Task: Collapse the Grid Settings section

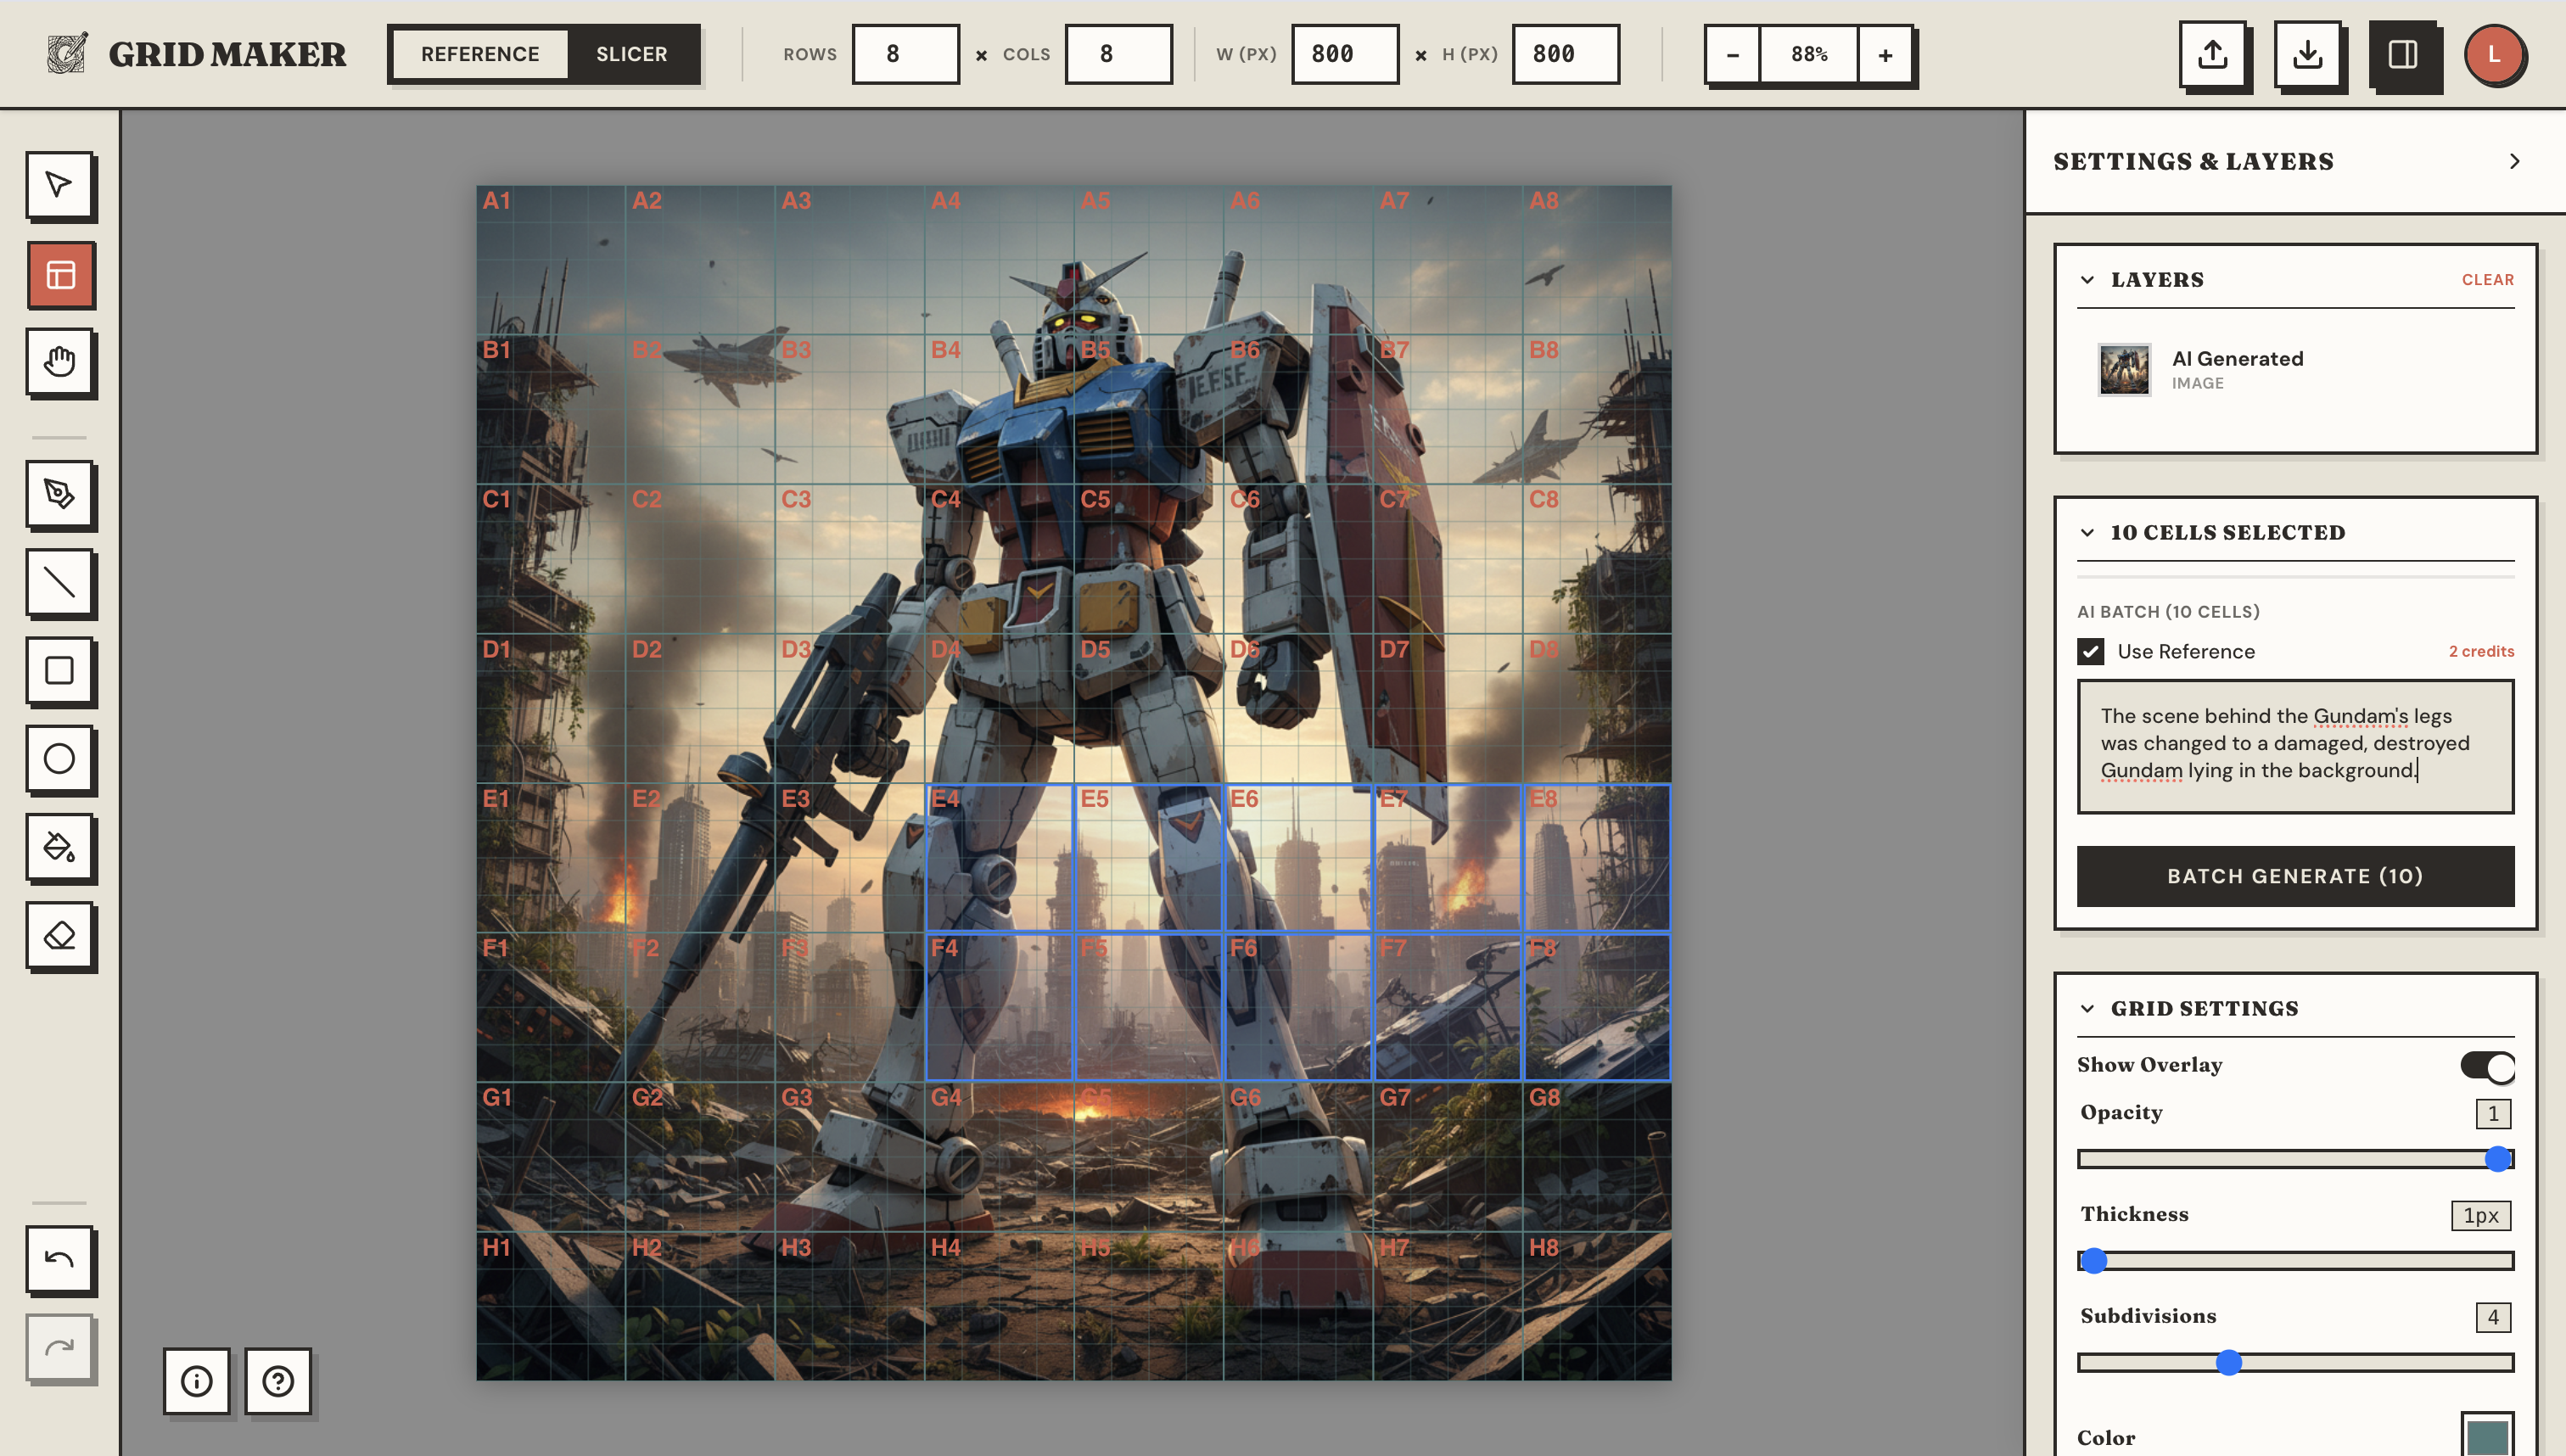Action: (x=2087, y=1008)
